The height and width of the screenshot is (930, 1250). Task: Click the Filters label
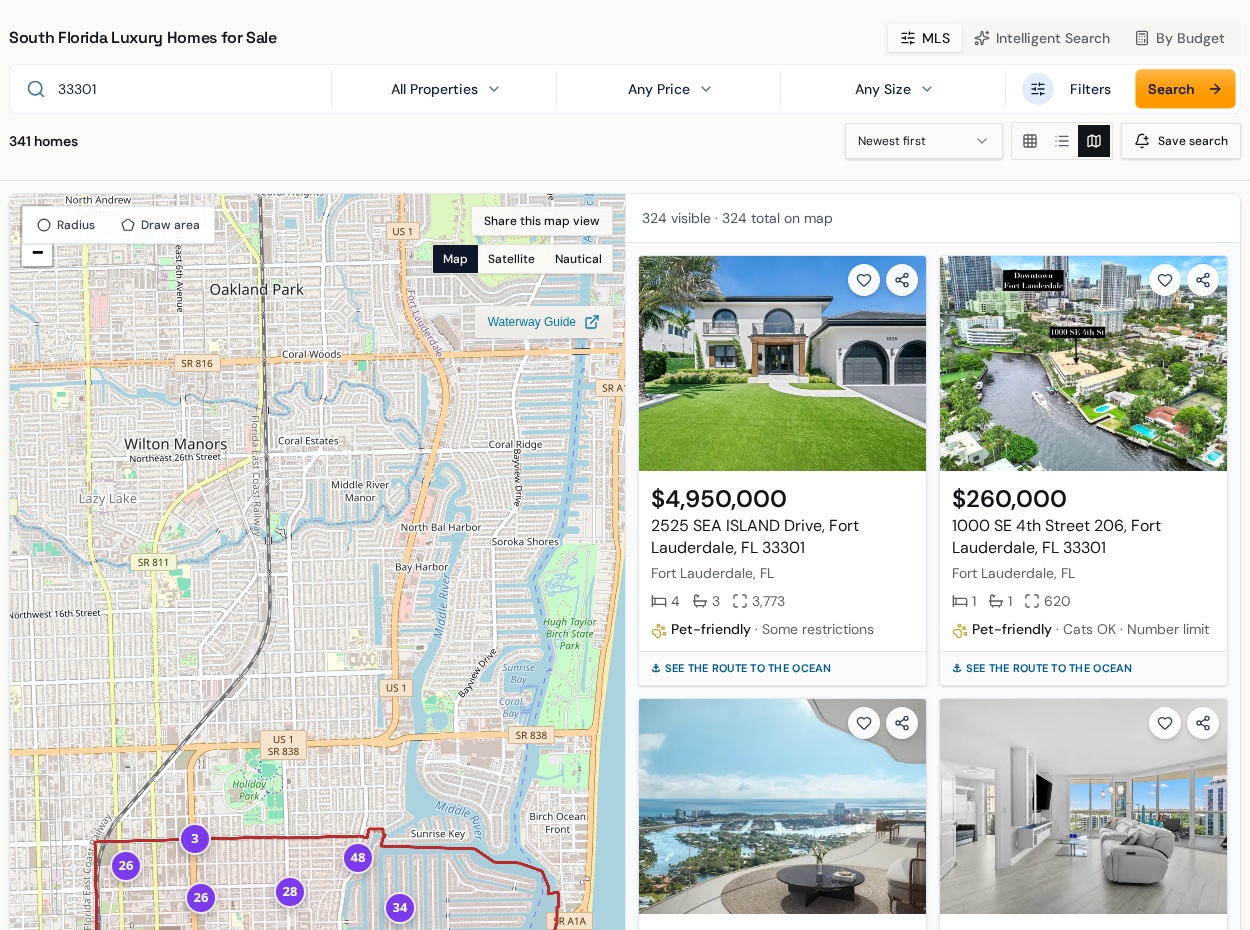tap(1090, 89)
